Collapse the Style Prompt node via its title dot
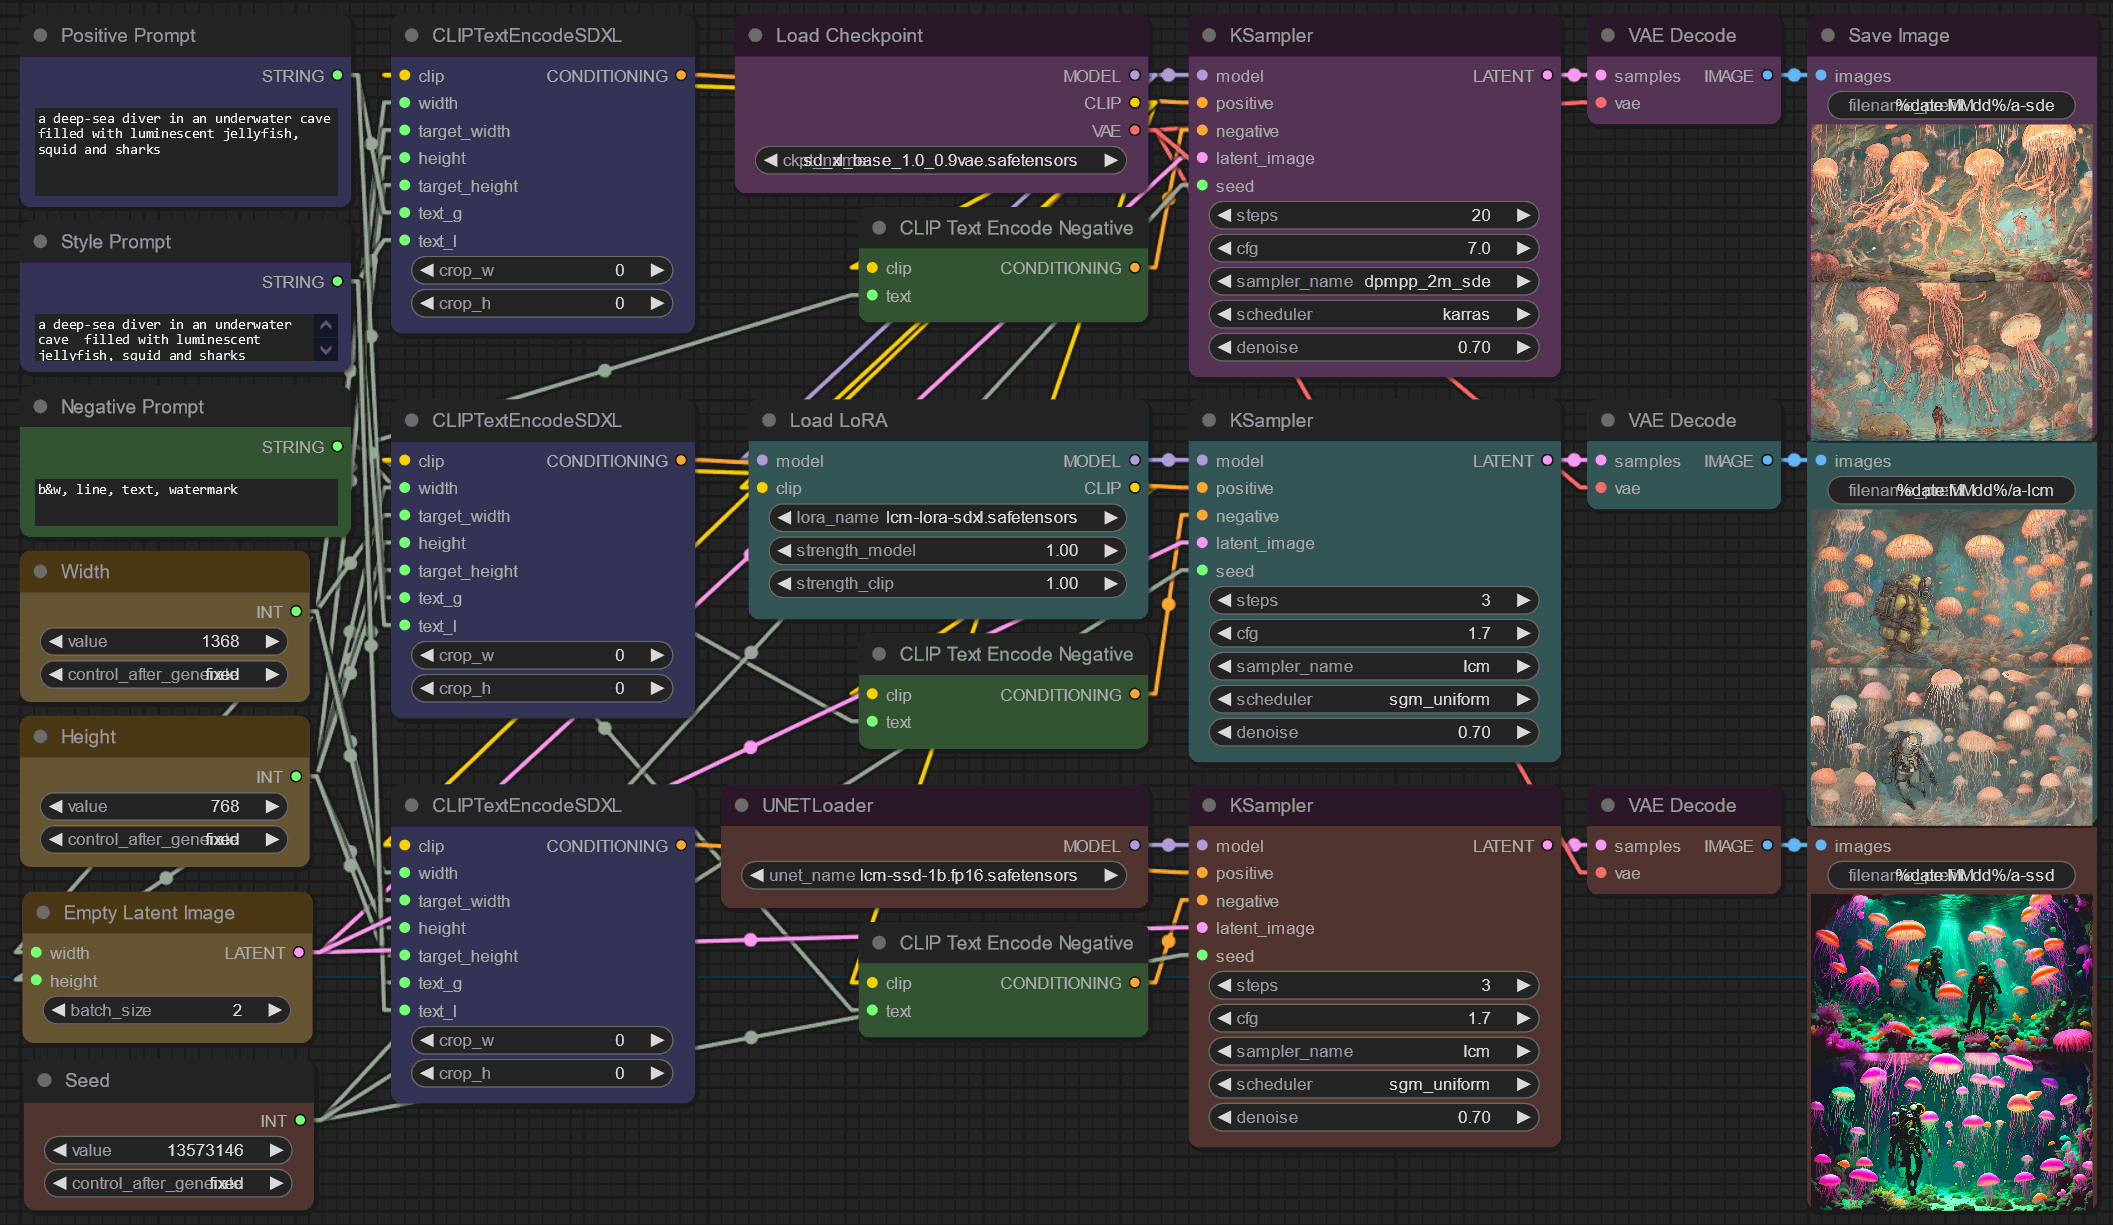Screen dimensions: 2113x1225 41,241
